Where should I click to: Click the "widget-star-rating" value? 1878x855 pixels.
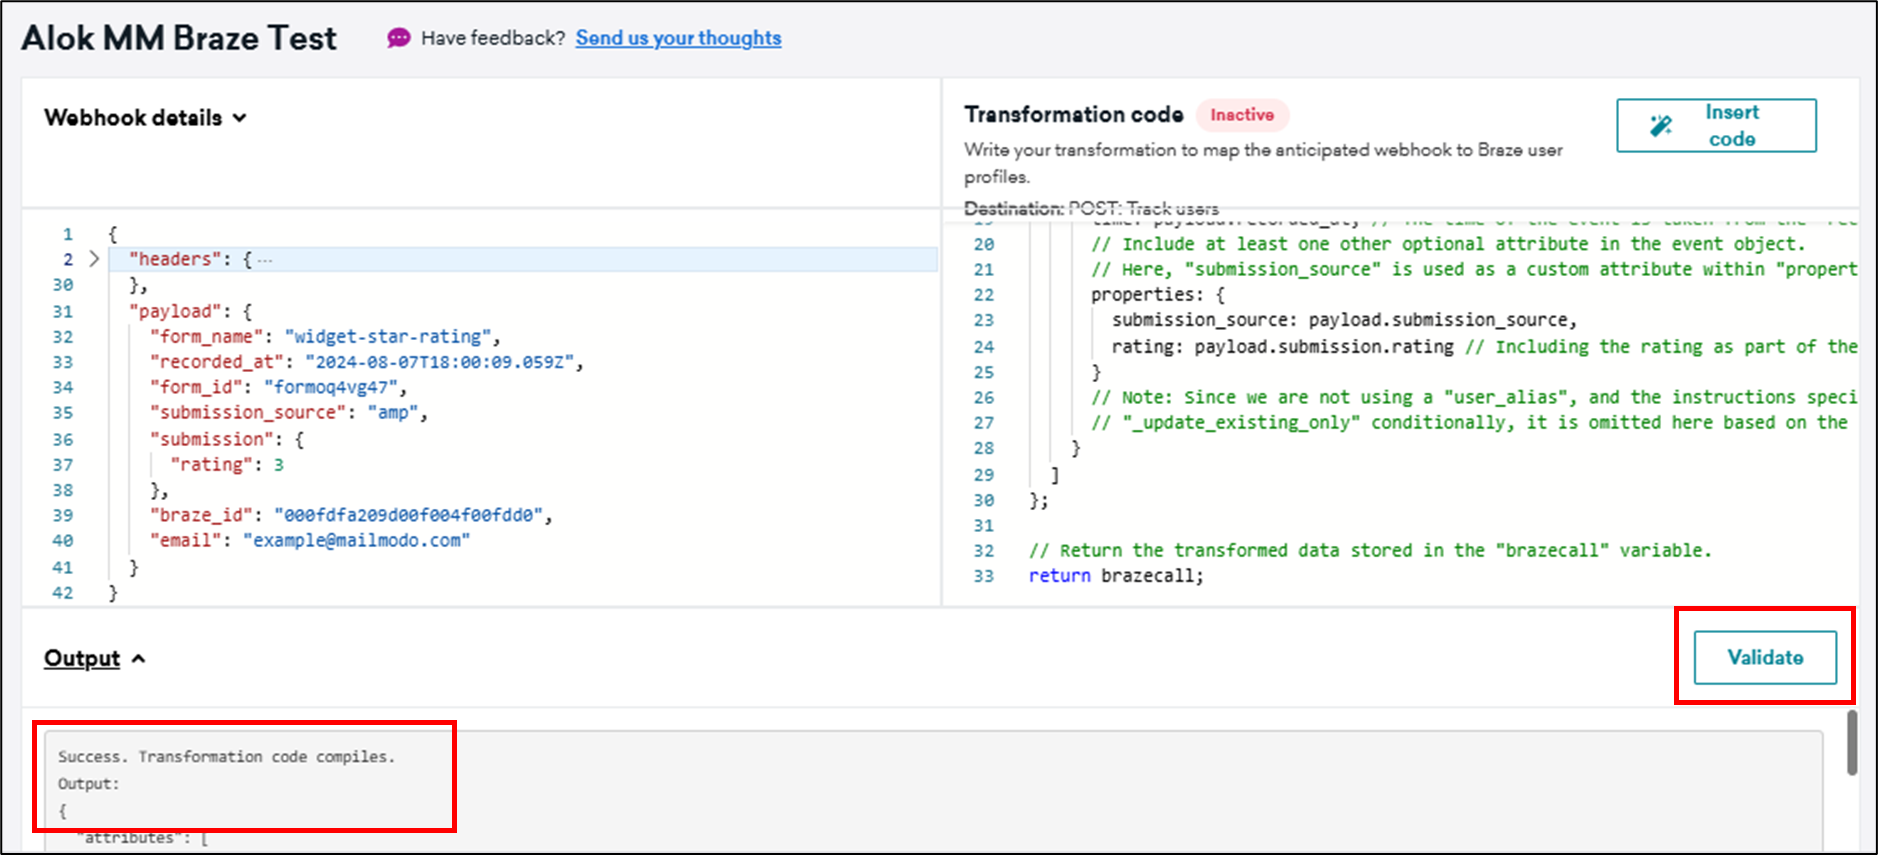coord(387,336)
